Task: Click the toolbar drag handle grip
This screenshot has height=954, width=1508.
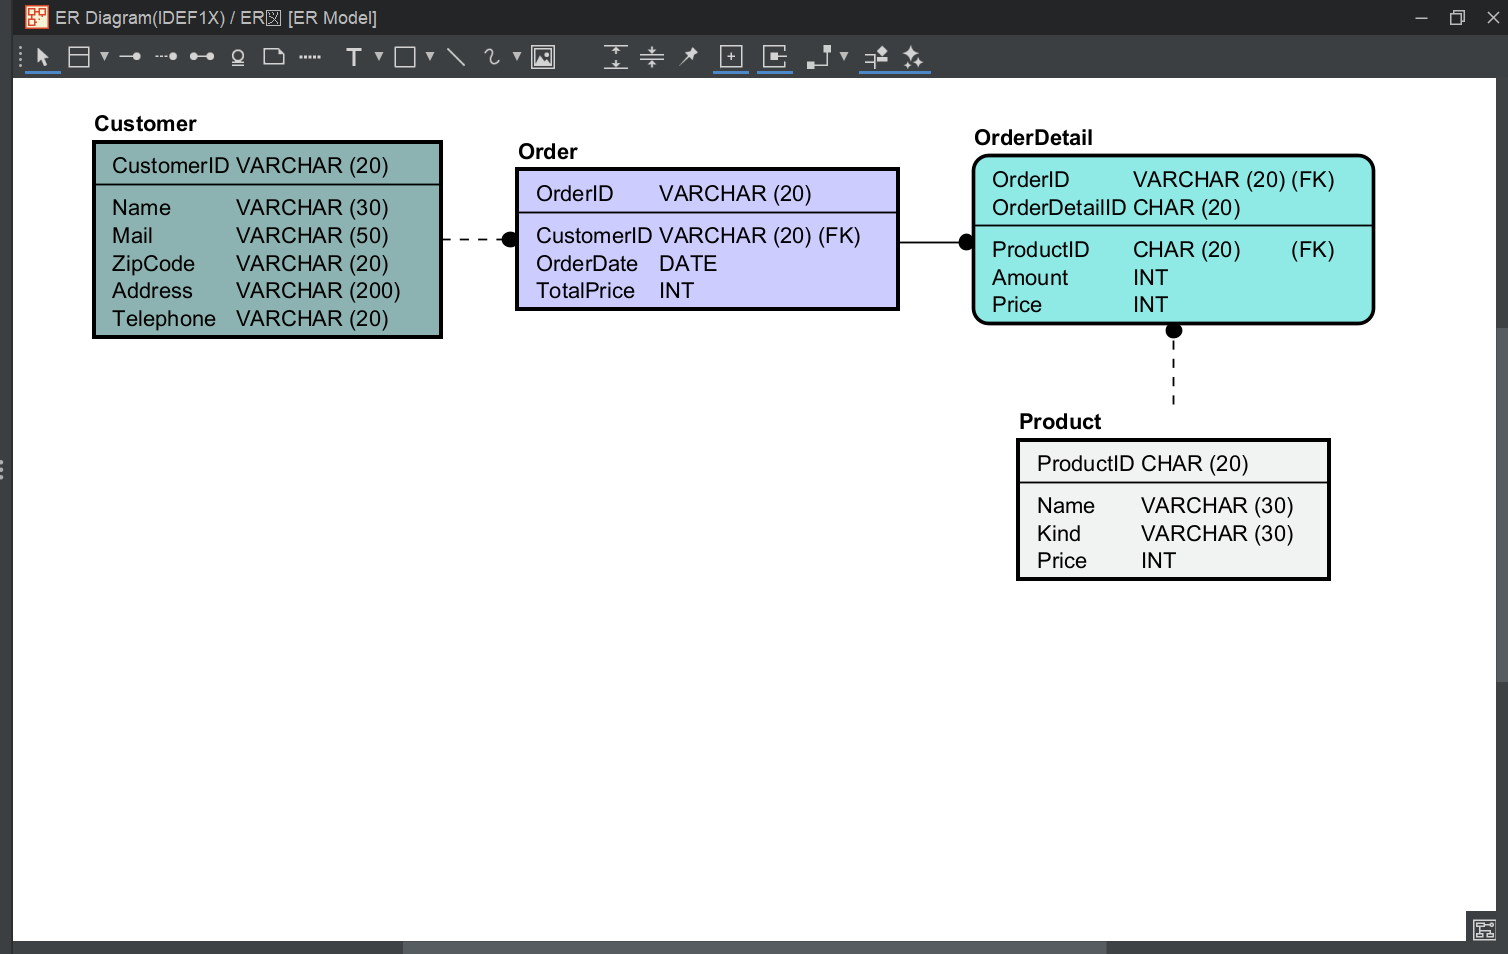Action: (20, 57)
